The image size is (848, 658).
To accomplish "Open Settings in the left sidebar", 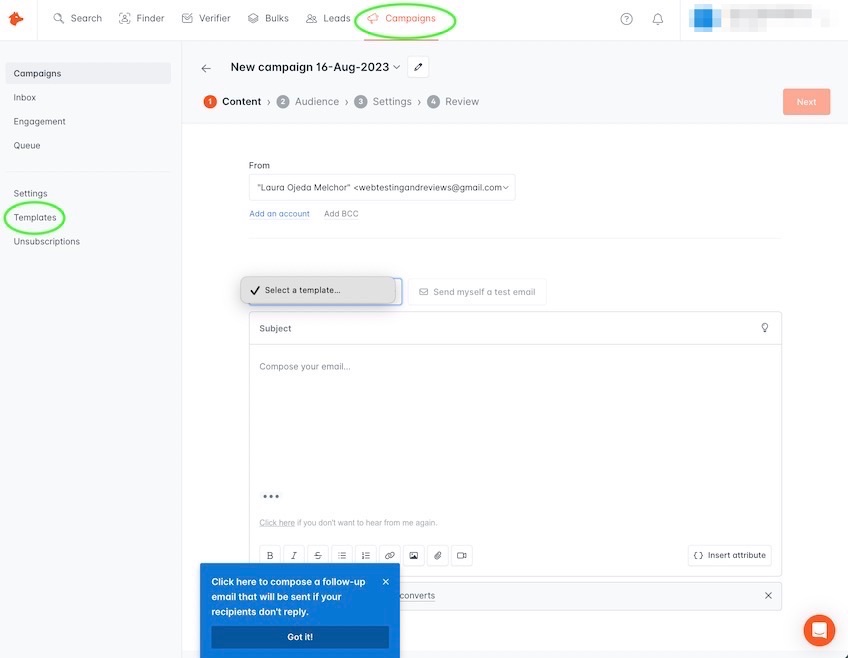I will pyautogui.click(x=30, y=193).
